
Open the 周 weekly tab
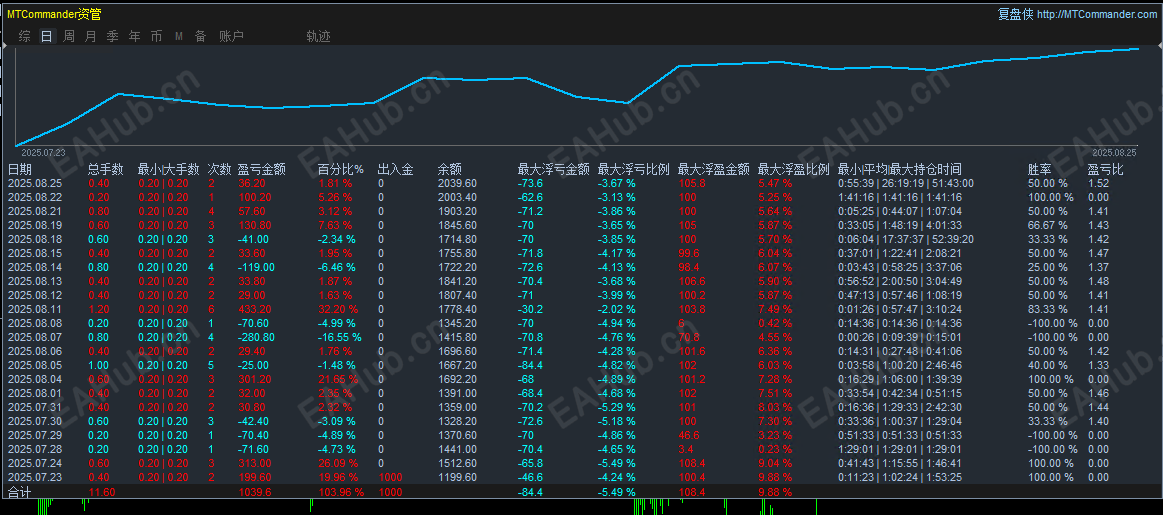pos(69,36)
